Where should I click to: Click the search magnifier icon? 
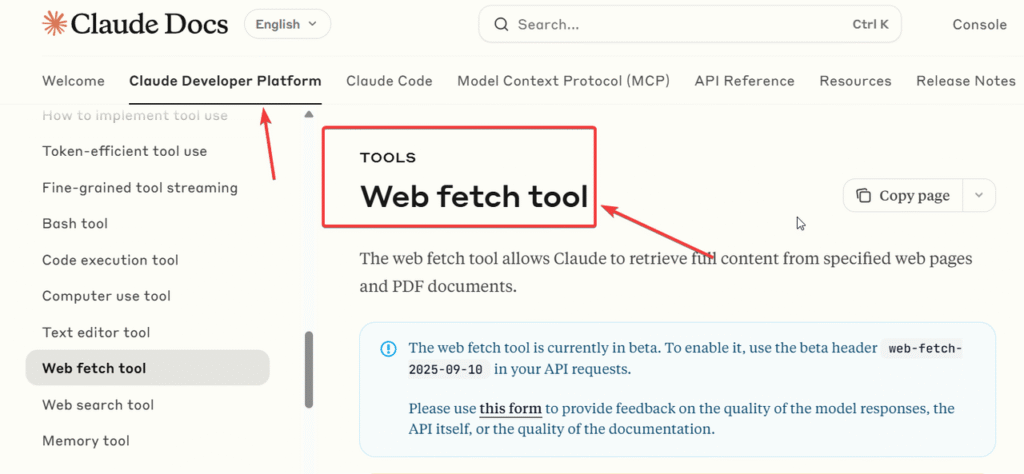click(501, 24)
